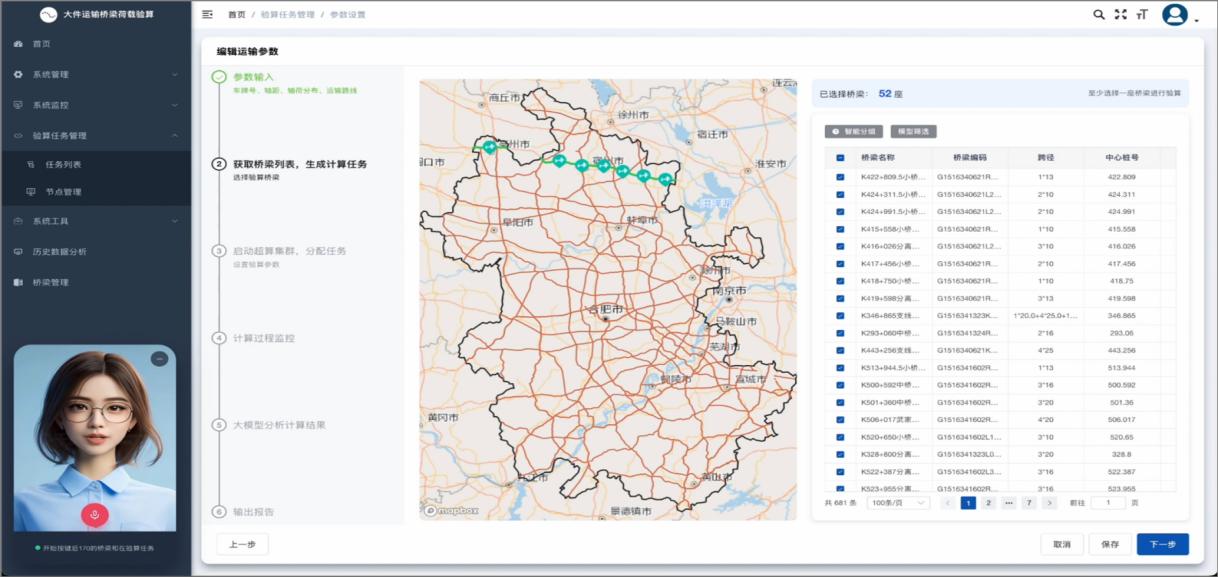1218x577 pixels.
Task: Uncheck the checkbox for K346+865 bridge
Action: (x=840, y=316)
